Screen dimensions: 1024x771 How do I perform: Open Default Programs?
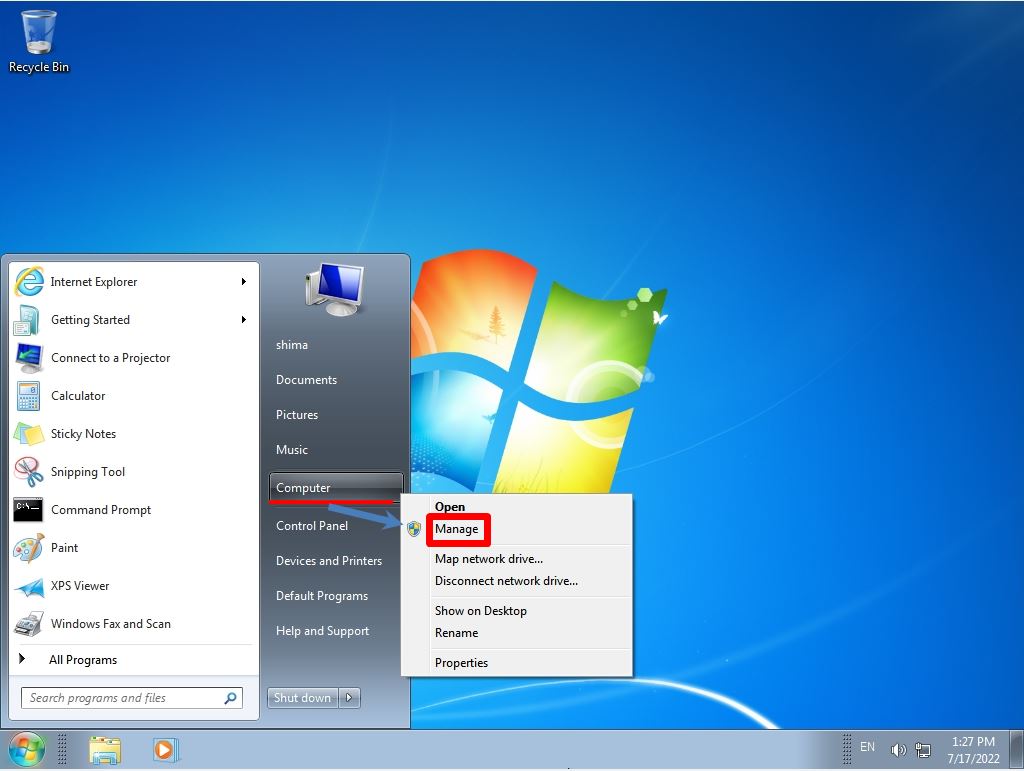(x=322, y=596)
